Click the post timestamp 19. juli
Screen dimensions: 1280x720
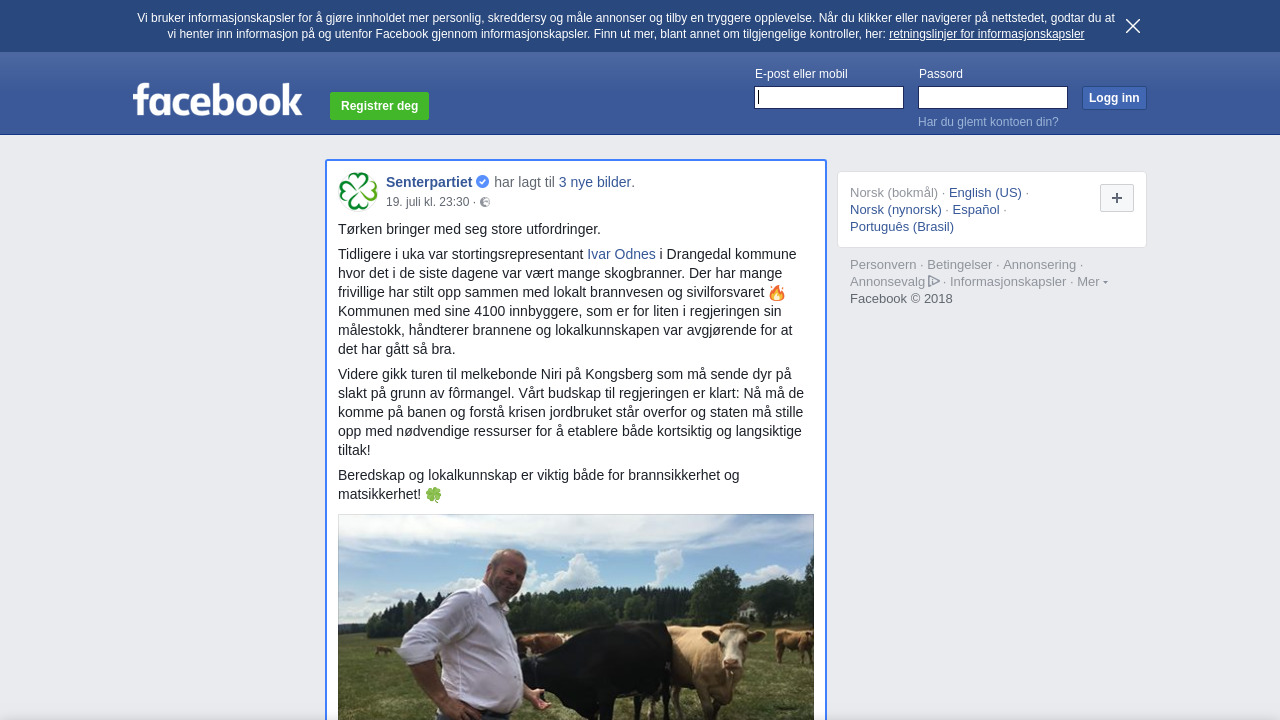[x=428, y=202]
